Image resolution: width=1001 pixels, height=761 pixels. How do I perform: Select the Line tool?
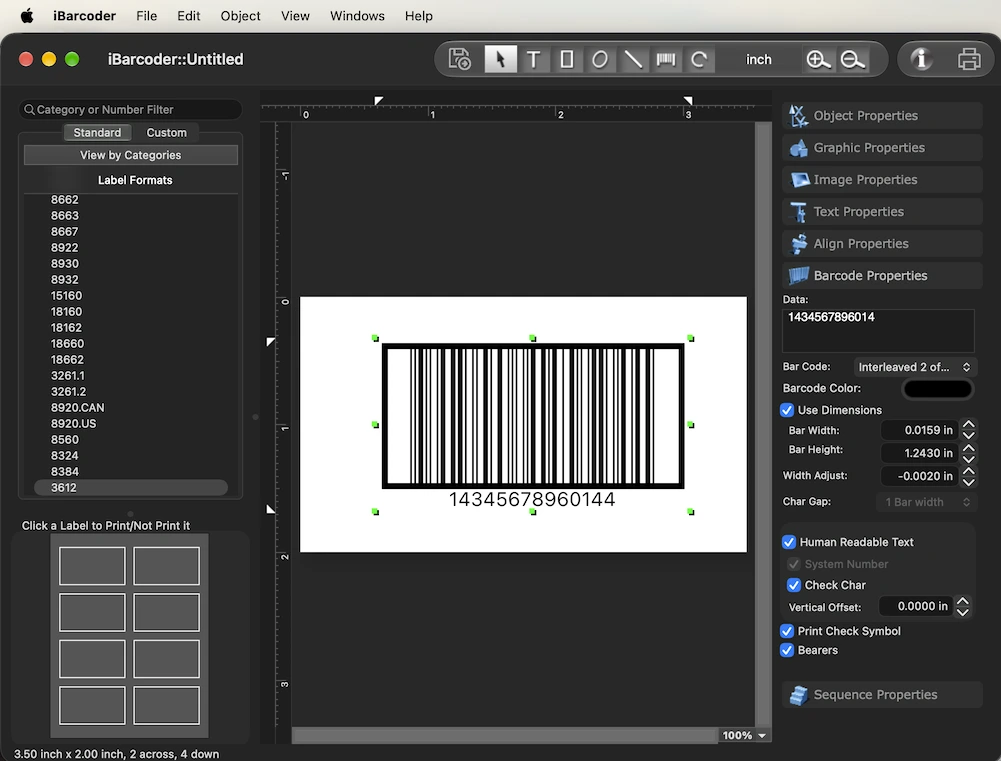tap(633, 59)
